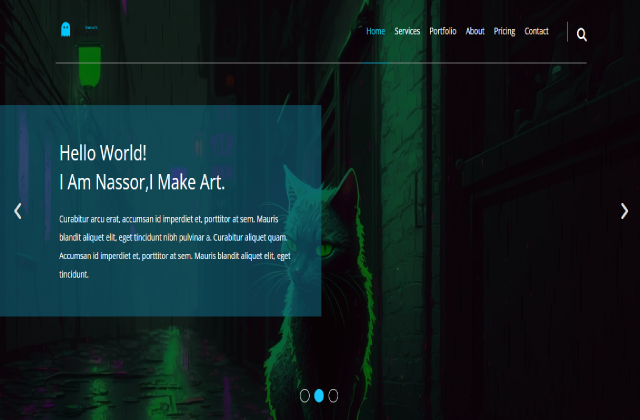Open the Home menu item
The height and width of the screenshot is (420, 640).
pyautogui.click(x=376, y=31)
